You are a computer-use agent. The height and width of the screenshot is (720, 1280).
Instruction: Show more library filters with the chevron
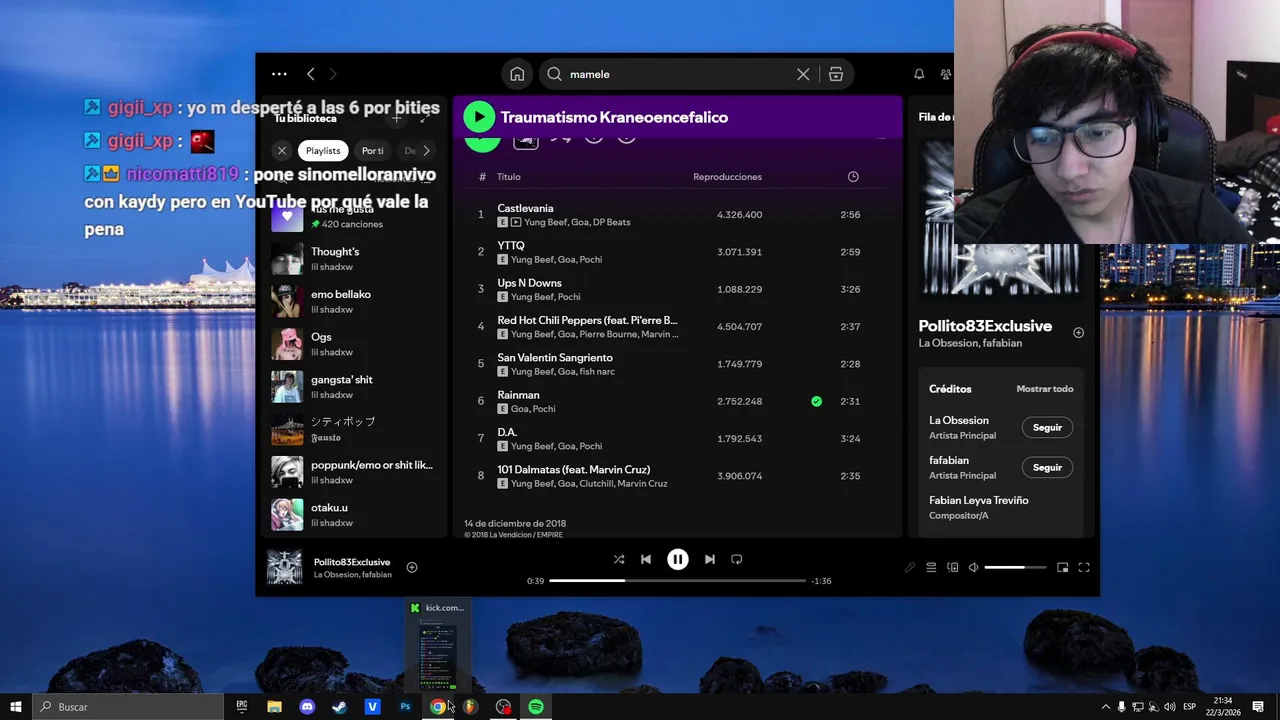click(x=426, y=151)
